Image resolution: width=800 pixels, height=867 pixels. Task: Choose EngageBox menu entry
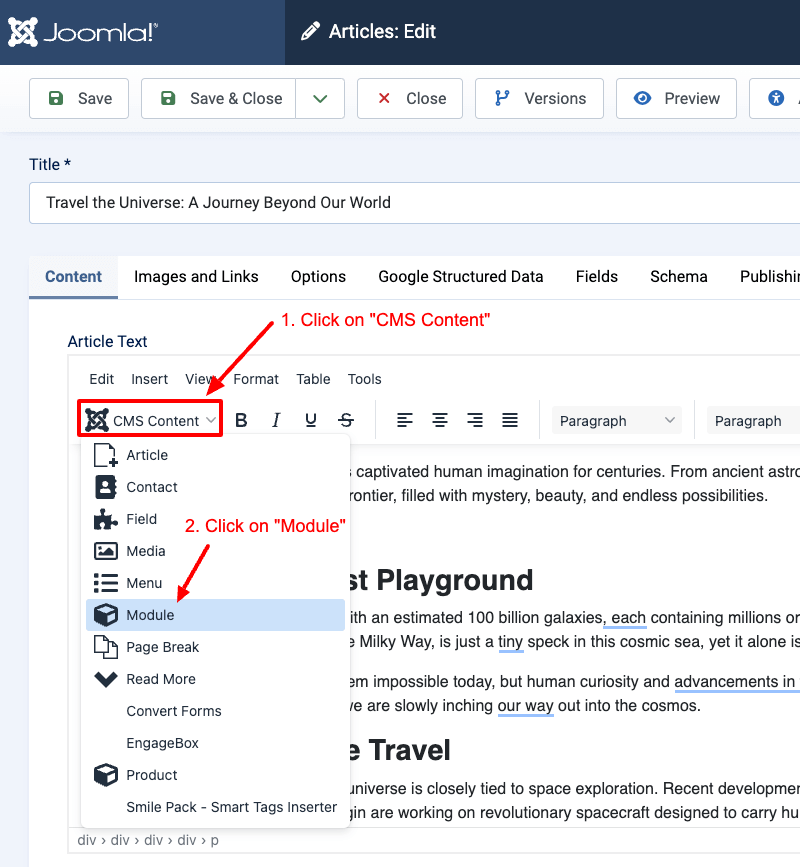tap(216, 743)
